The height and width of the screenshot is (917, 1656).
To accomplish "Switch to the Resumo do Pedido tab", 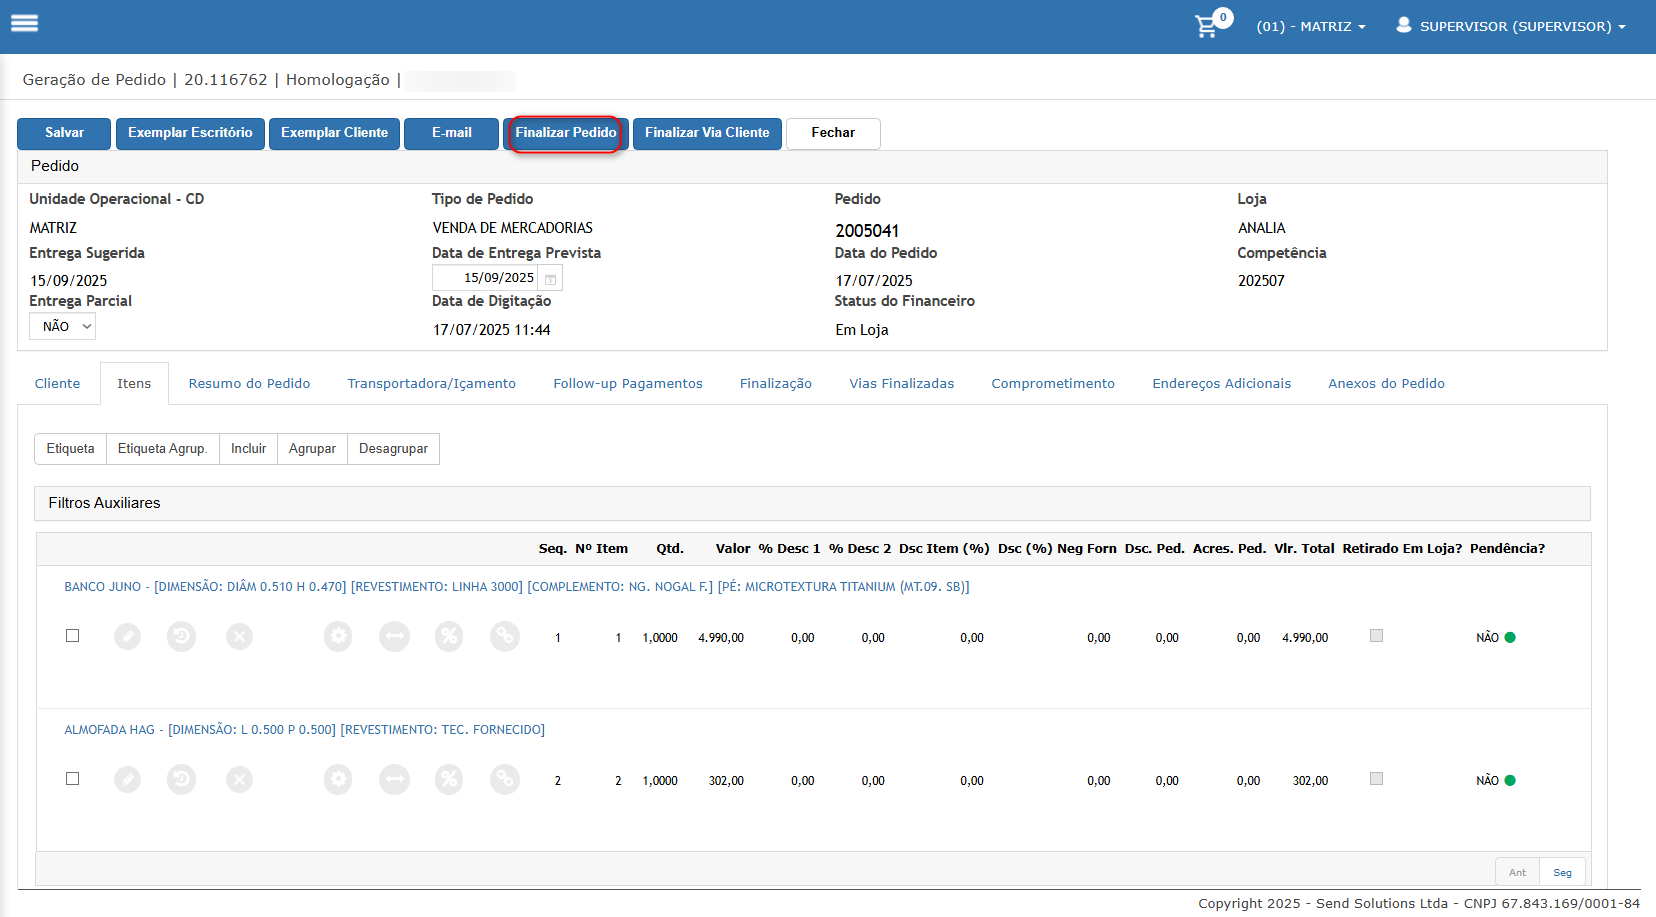I will [249, 384].
